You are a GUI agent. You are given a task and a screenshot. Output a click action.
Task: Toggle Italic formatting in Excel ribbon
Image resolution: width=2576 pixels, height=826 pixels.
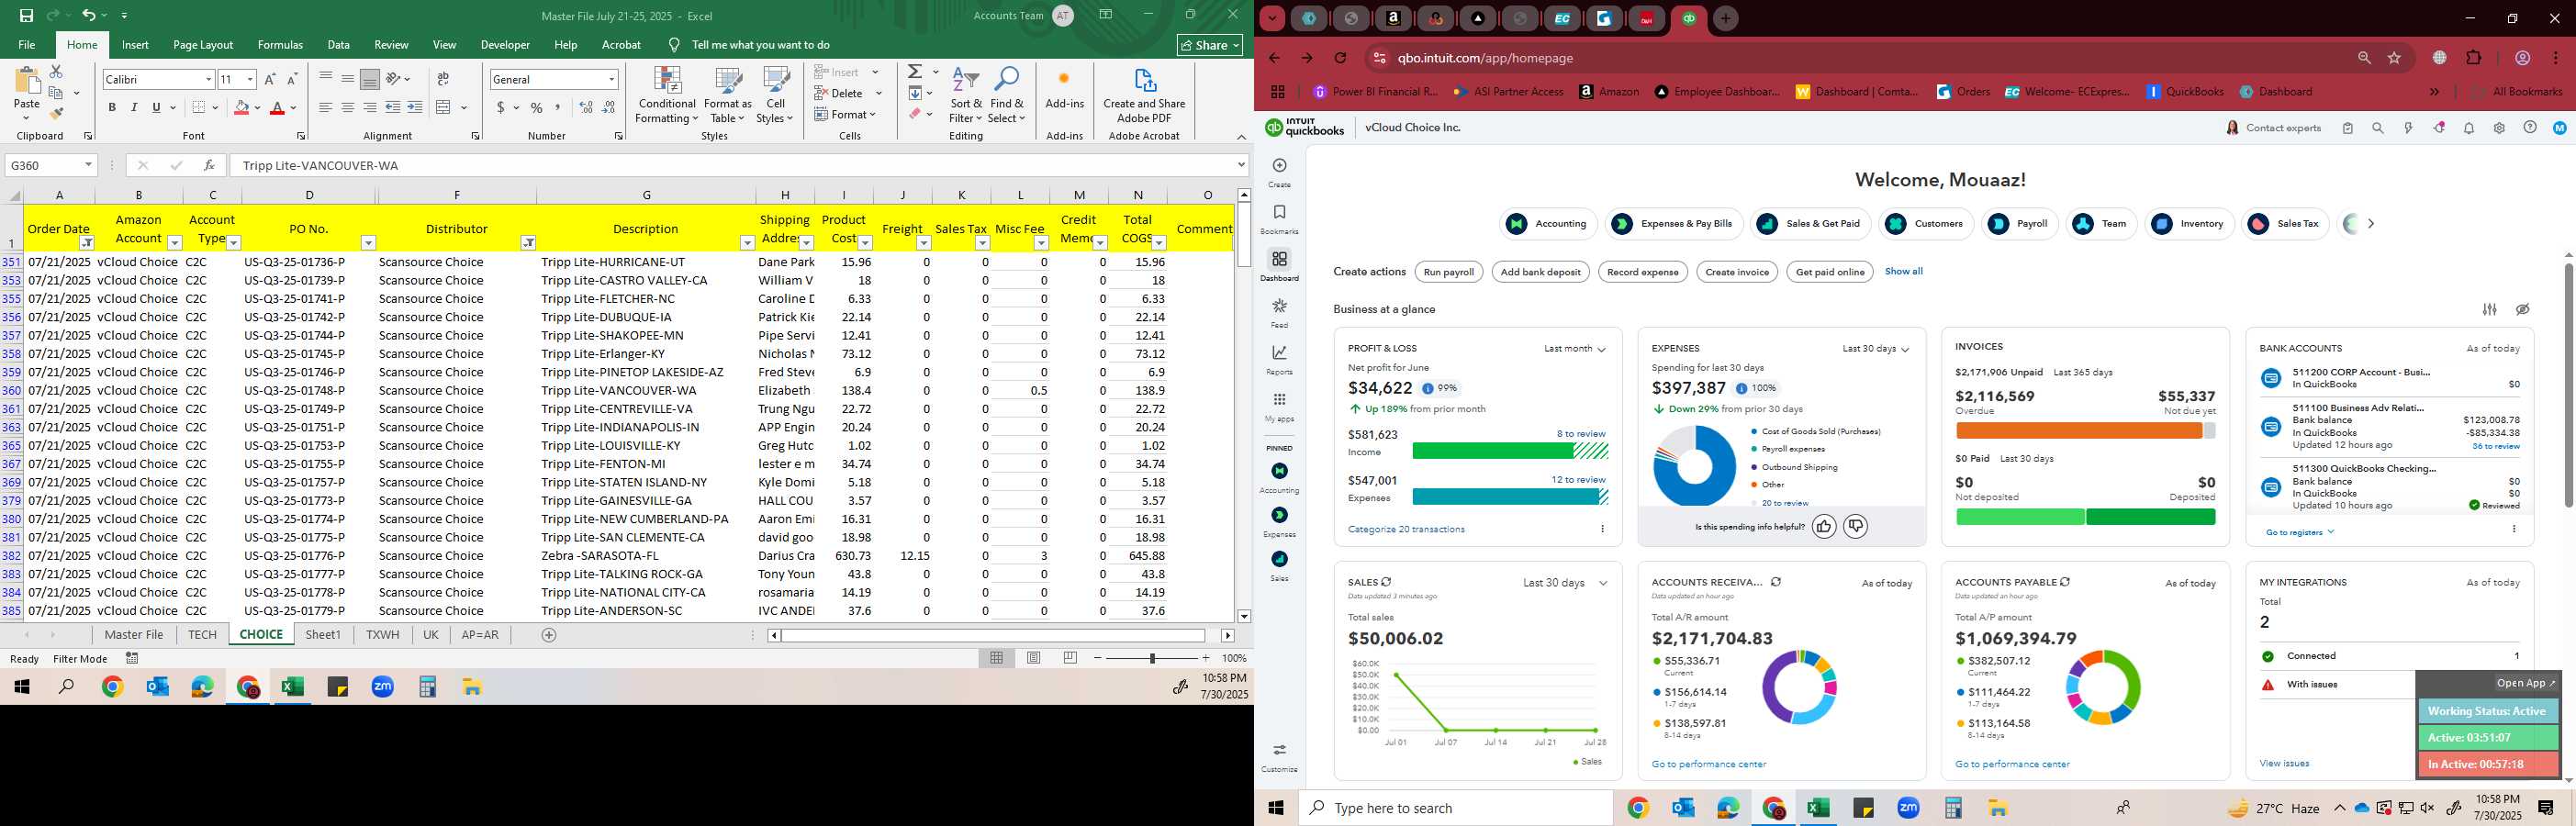pyautogui.click(x=134, y=108)
